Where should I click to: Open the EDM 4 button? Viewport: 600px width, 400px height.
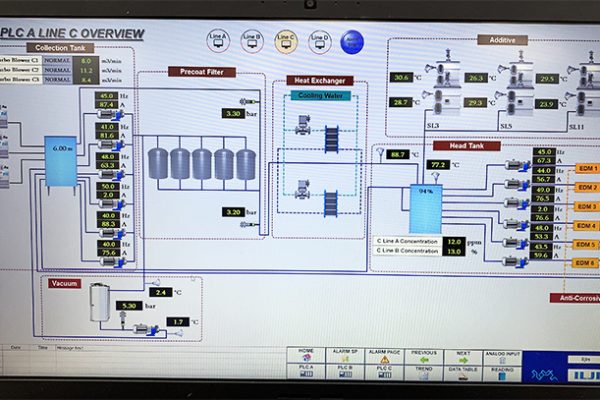pyautogui.click(x=587, y=225)
